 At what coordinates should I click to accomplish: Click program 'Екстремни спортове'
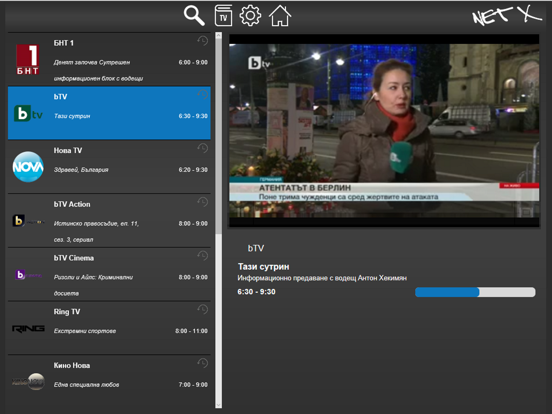click(x=85, y=331)
